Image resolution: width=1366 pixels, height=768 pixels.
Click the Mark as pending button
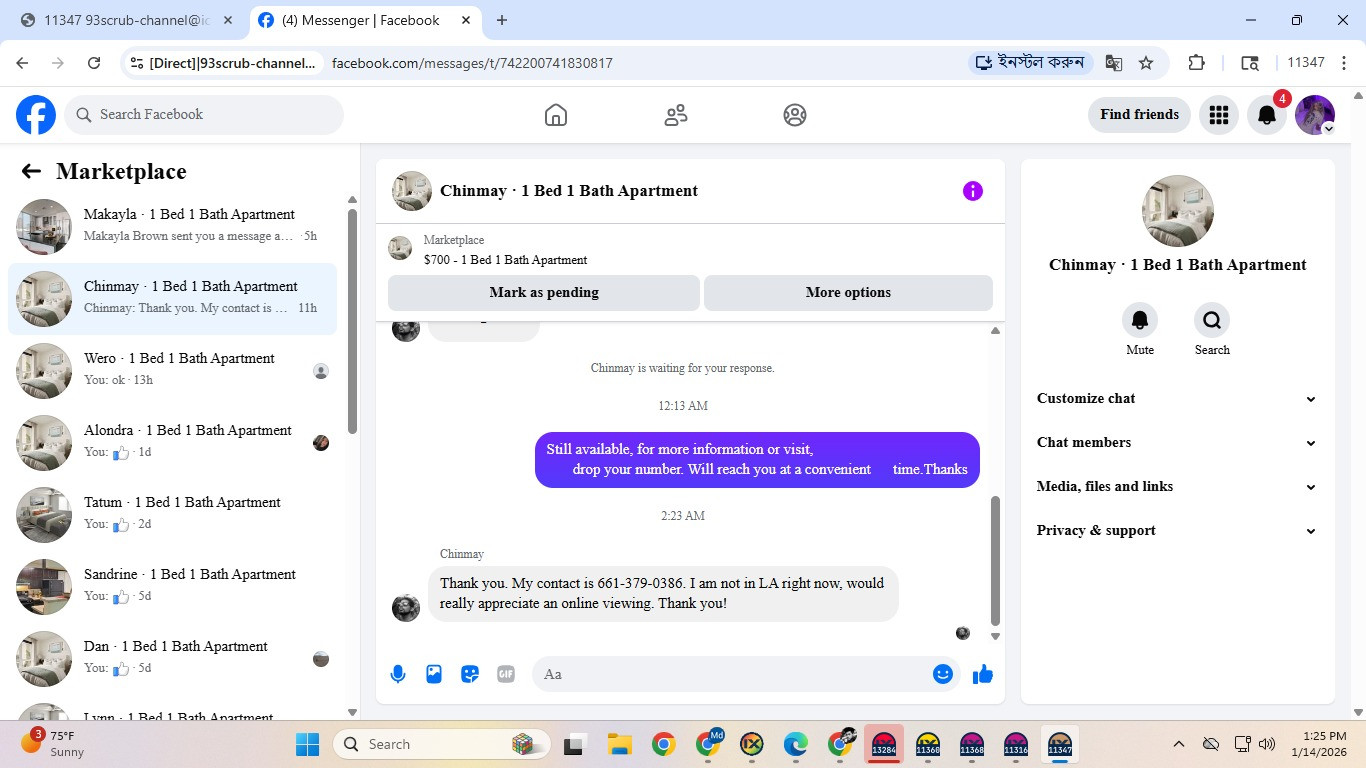click(x=544, y=293)
